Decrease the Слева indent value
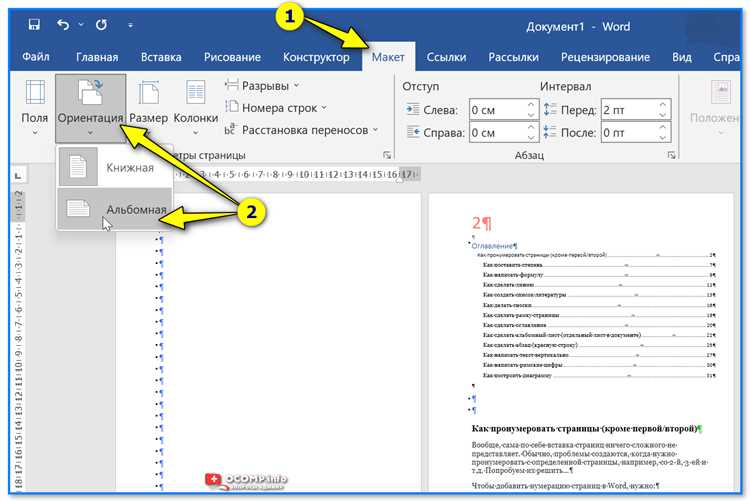 coord(531,115)
